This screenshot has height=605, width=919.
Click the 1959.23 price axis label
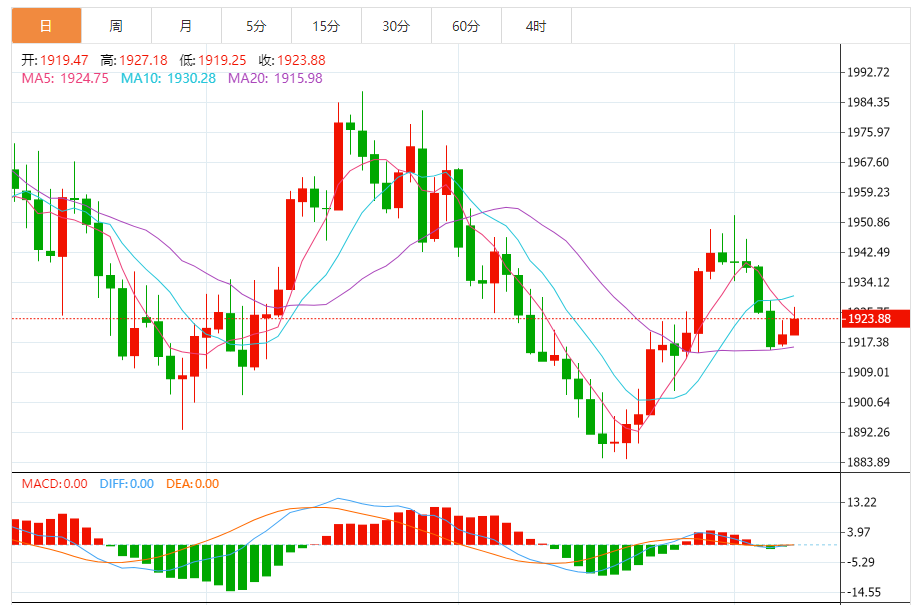tap(868, 192)
